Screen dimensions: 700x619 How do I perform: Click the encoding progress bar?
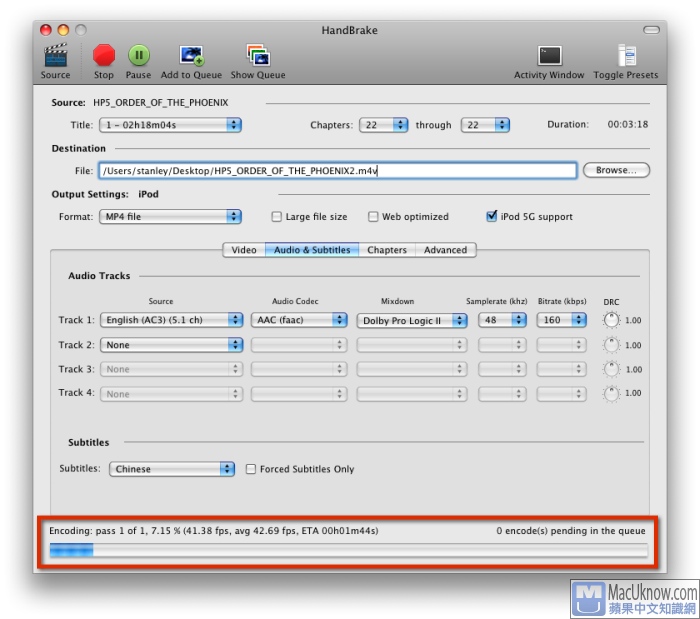point(348,550)
